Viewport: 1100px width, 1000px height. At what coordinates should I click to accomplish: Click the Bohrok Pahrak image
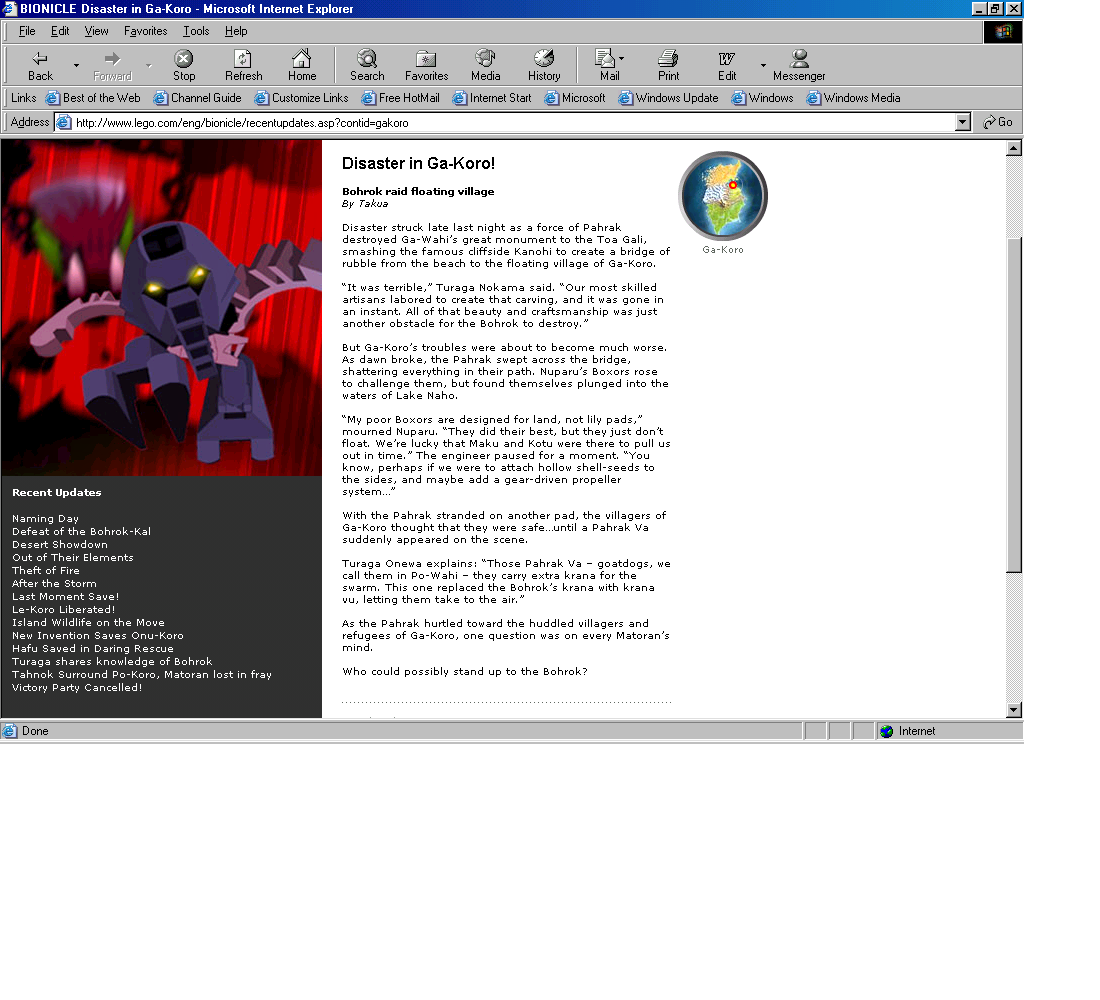[161, 307]
